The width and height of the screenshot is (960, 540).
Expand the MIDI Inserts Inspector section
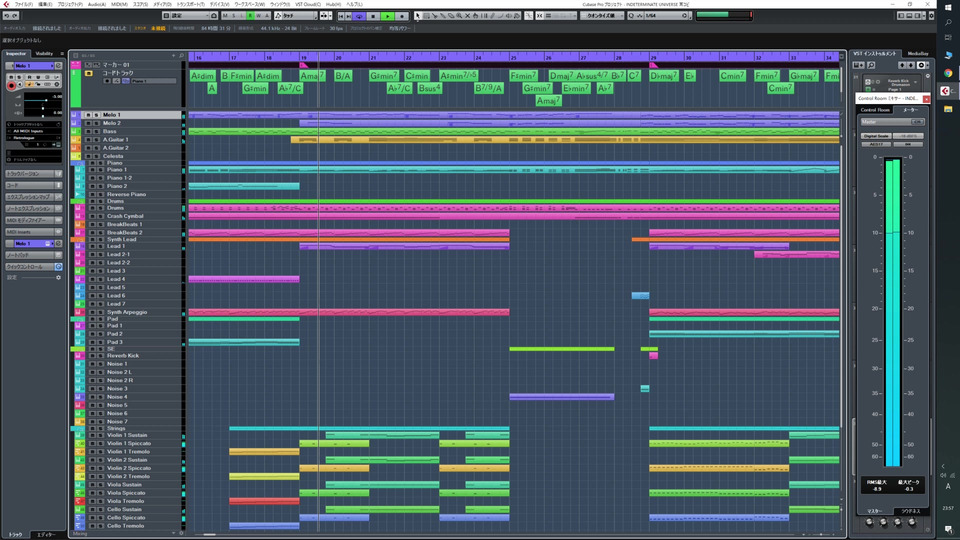coord(33,232)
